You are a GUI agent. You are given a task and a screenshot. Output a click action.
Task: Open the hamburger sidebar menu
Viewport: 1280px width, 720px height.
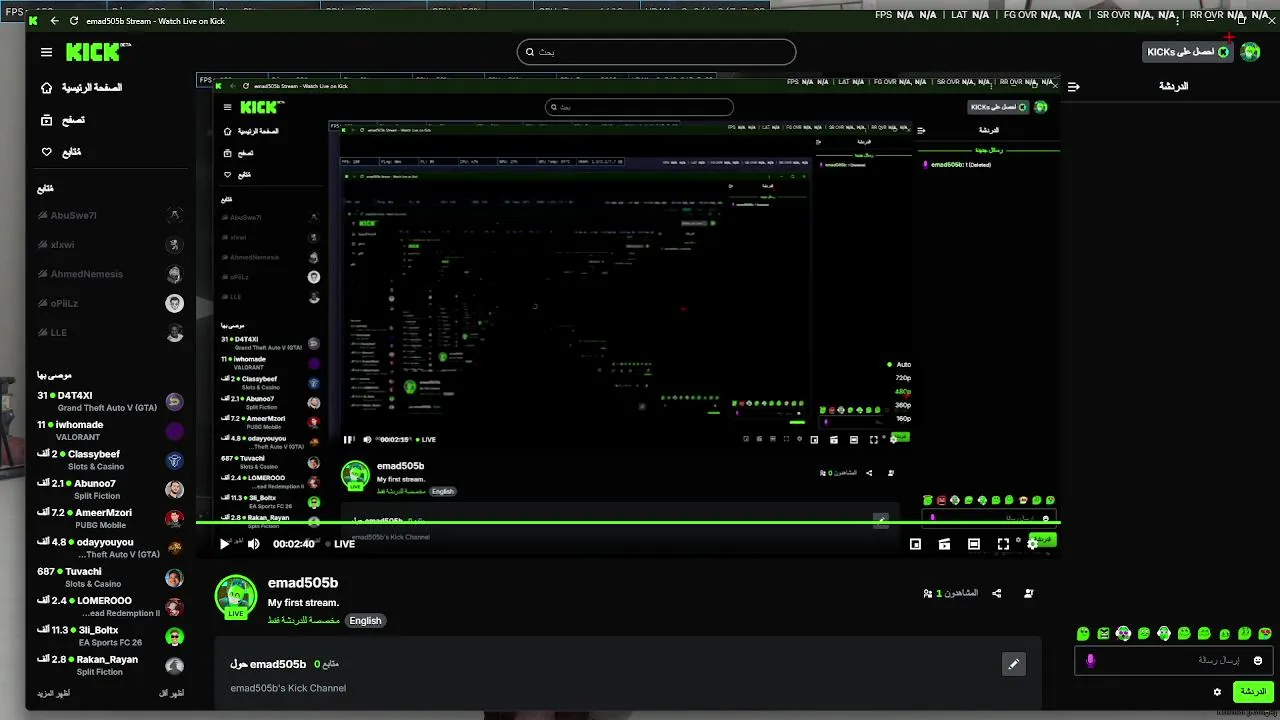46,52
